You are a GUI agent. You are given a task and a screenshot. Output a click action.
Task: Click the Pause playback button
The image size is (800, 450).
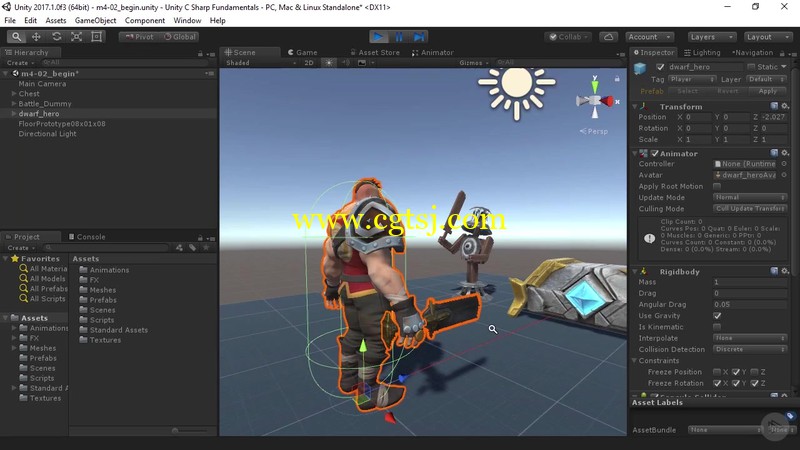(398, 37)
